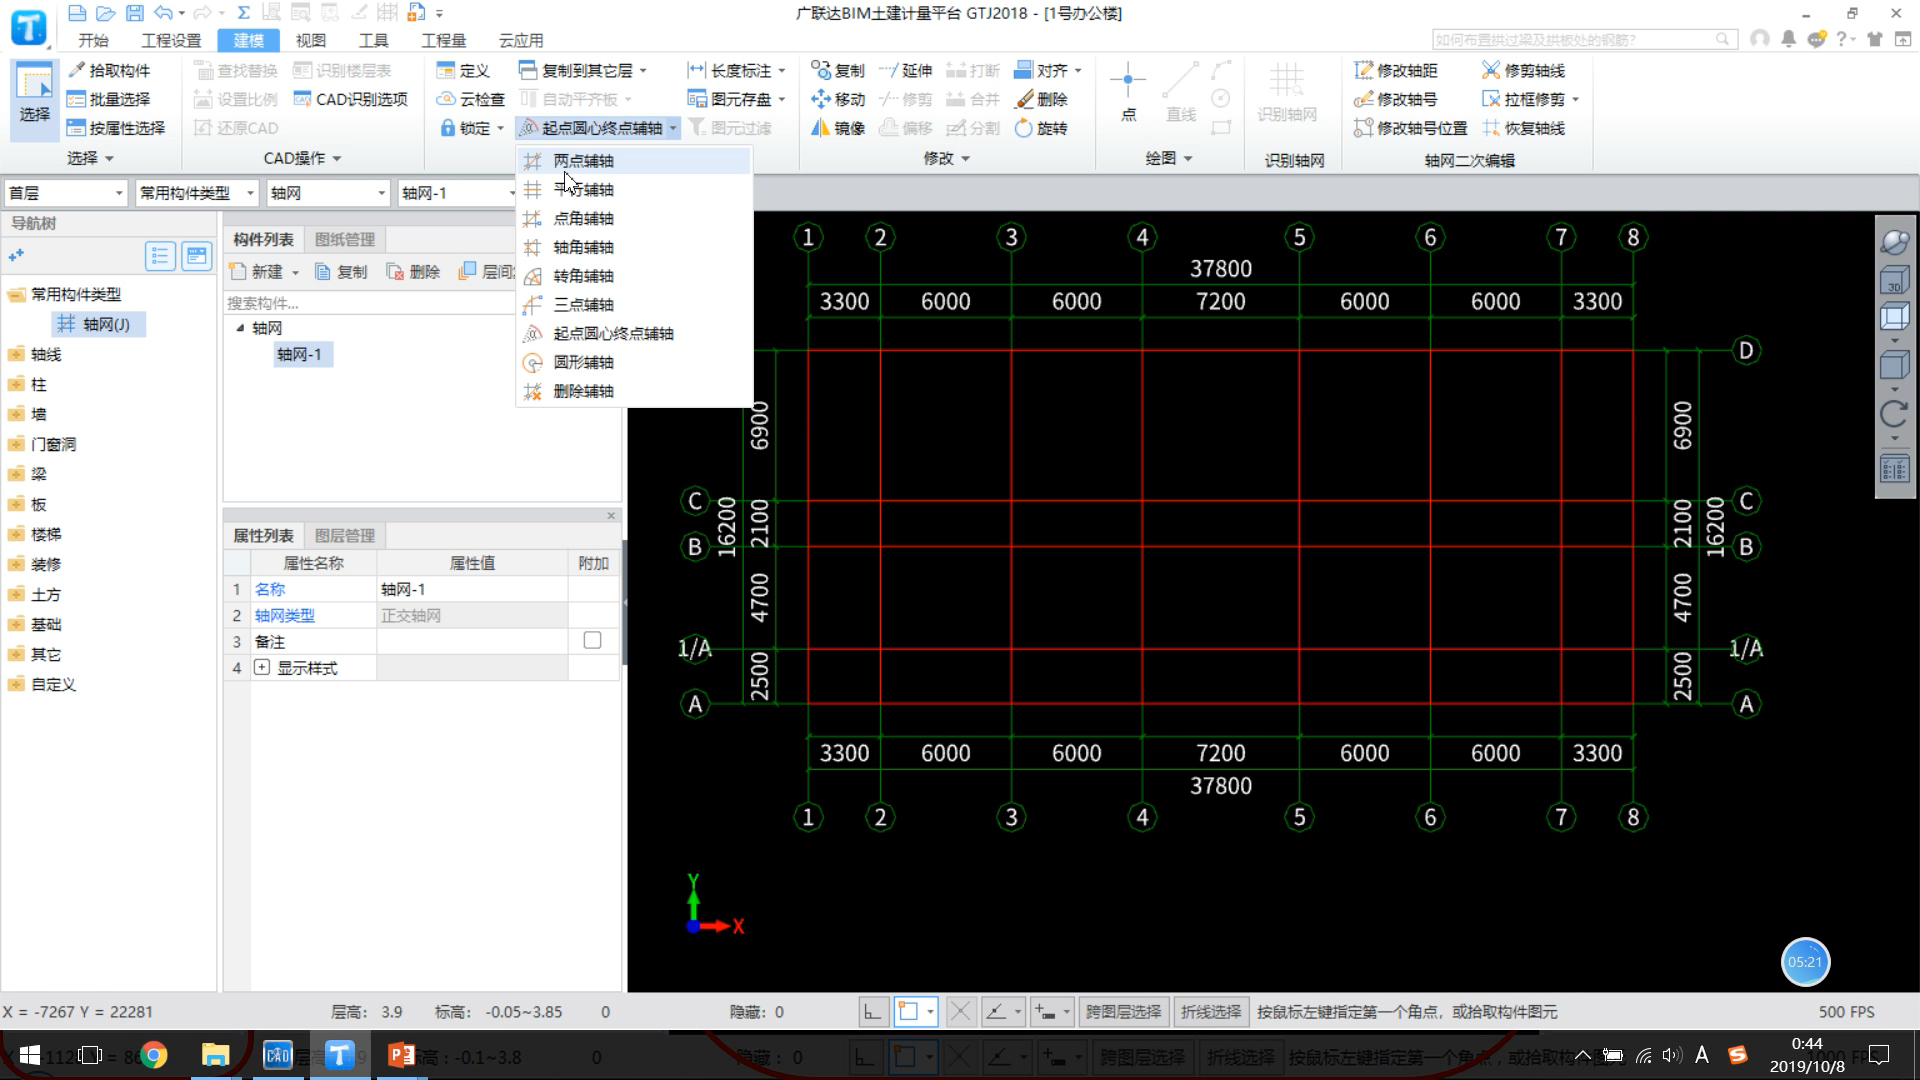Click 批量选择 batch select tool
The image size is (1920, 1080).
109,99
